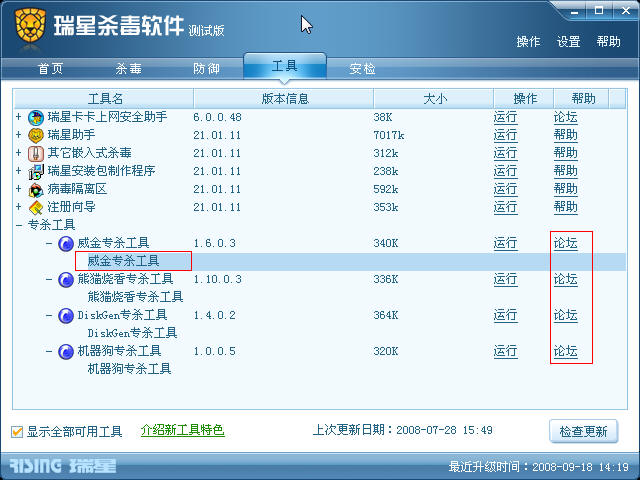Click the 瑞星助手 lion icon

point(36,136)
